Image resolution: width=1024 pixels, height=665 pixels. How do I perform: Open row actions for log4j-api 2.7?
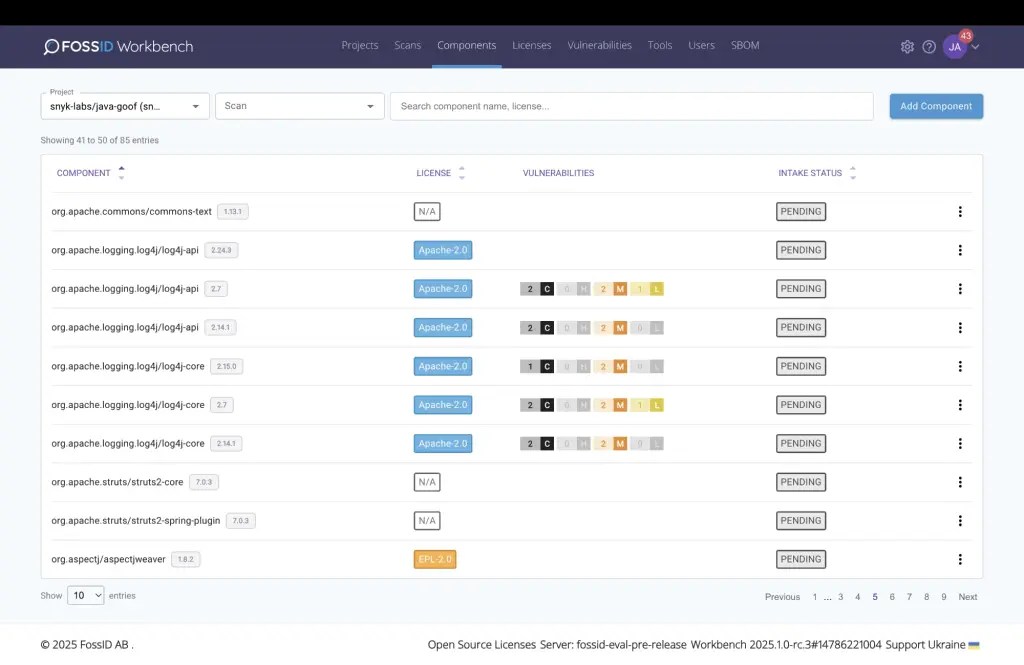[960, 289]
